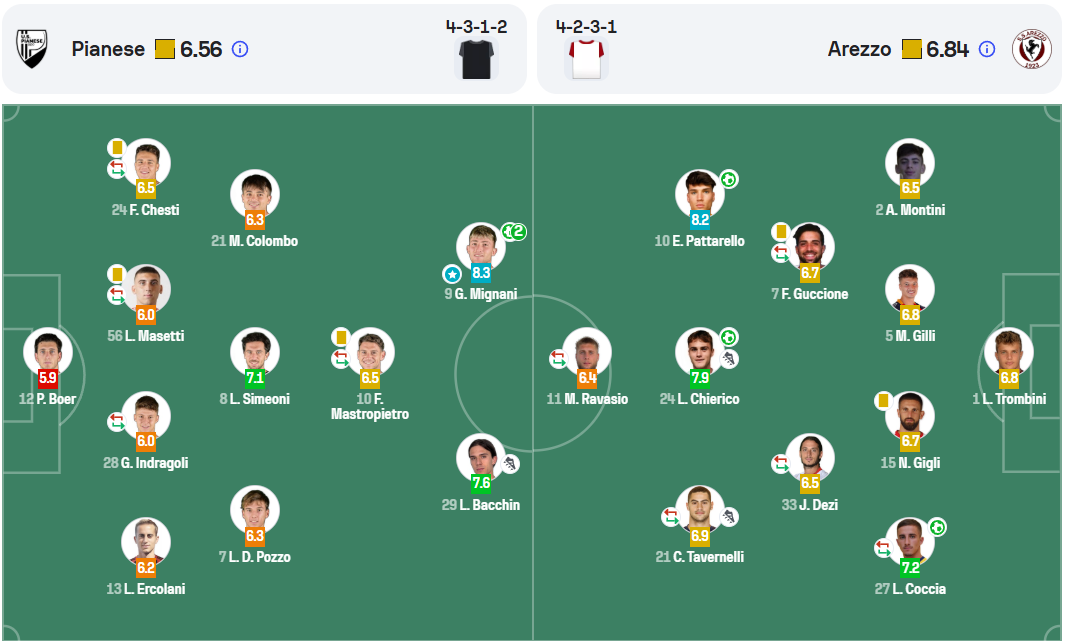The image size is (1065, 641).
Task: Open P. Boer's player photo
Action: click(47, 352)
